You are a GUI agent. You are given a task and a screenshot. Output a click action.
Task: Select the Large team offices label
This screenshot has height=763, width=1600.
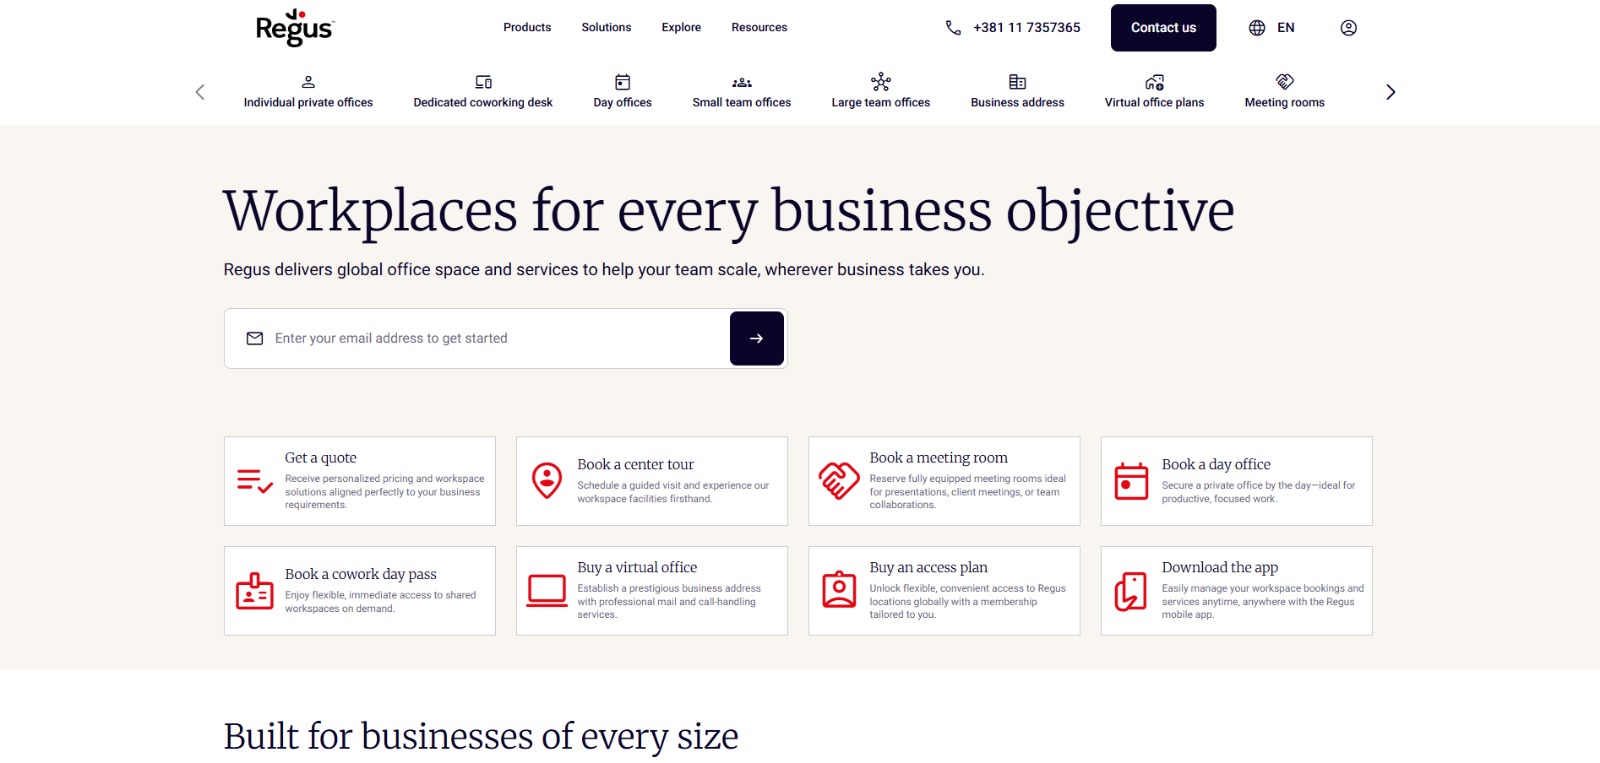(x=881, y=103)
